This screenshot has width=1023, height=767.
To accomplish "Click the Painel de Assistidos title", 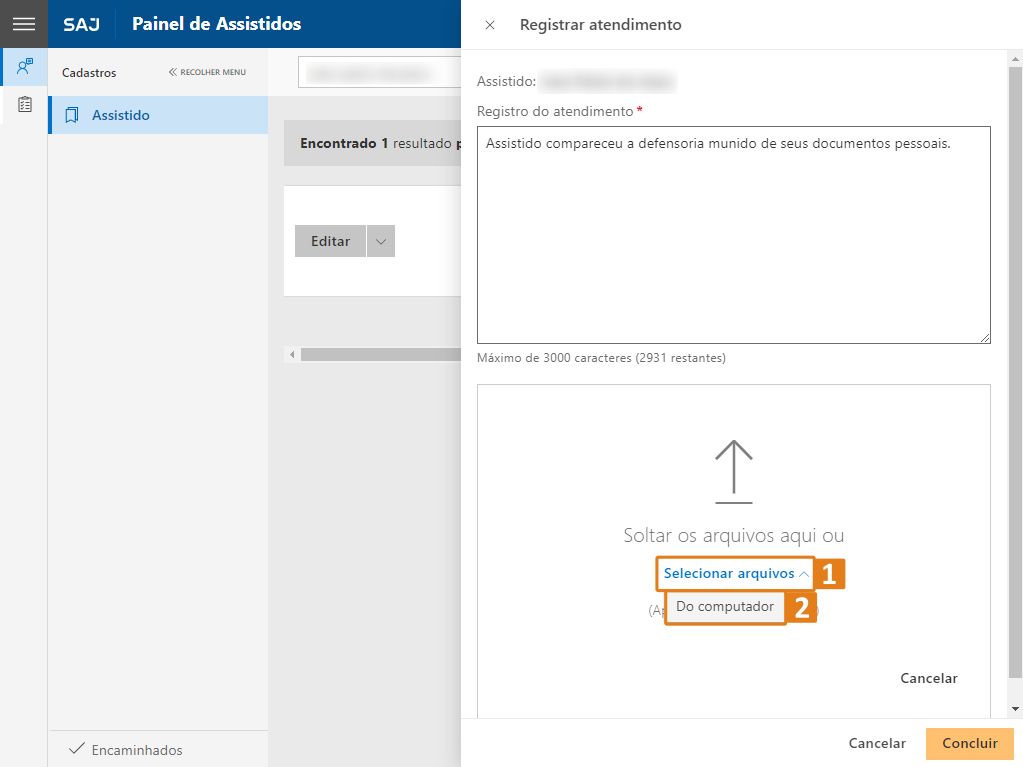I will coord(217,24).
